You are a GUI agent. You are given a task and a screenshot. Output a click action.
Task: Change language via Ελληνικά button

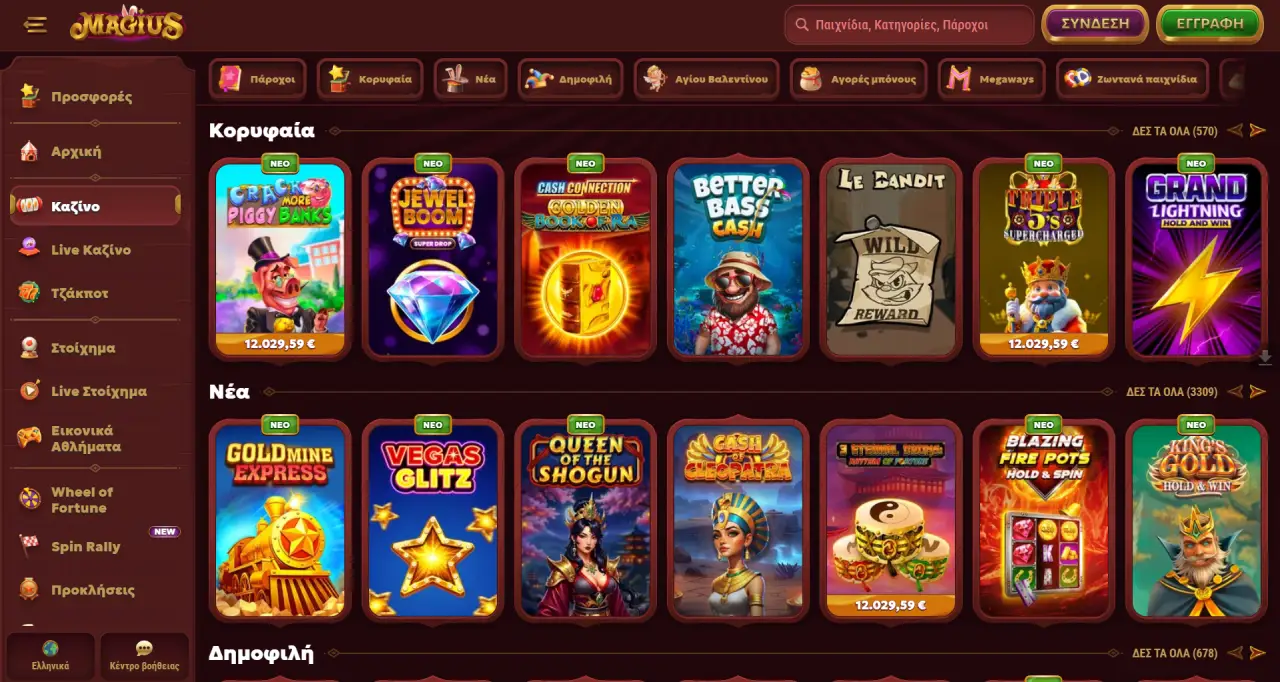click(x=51, y=656)
